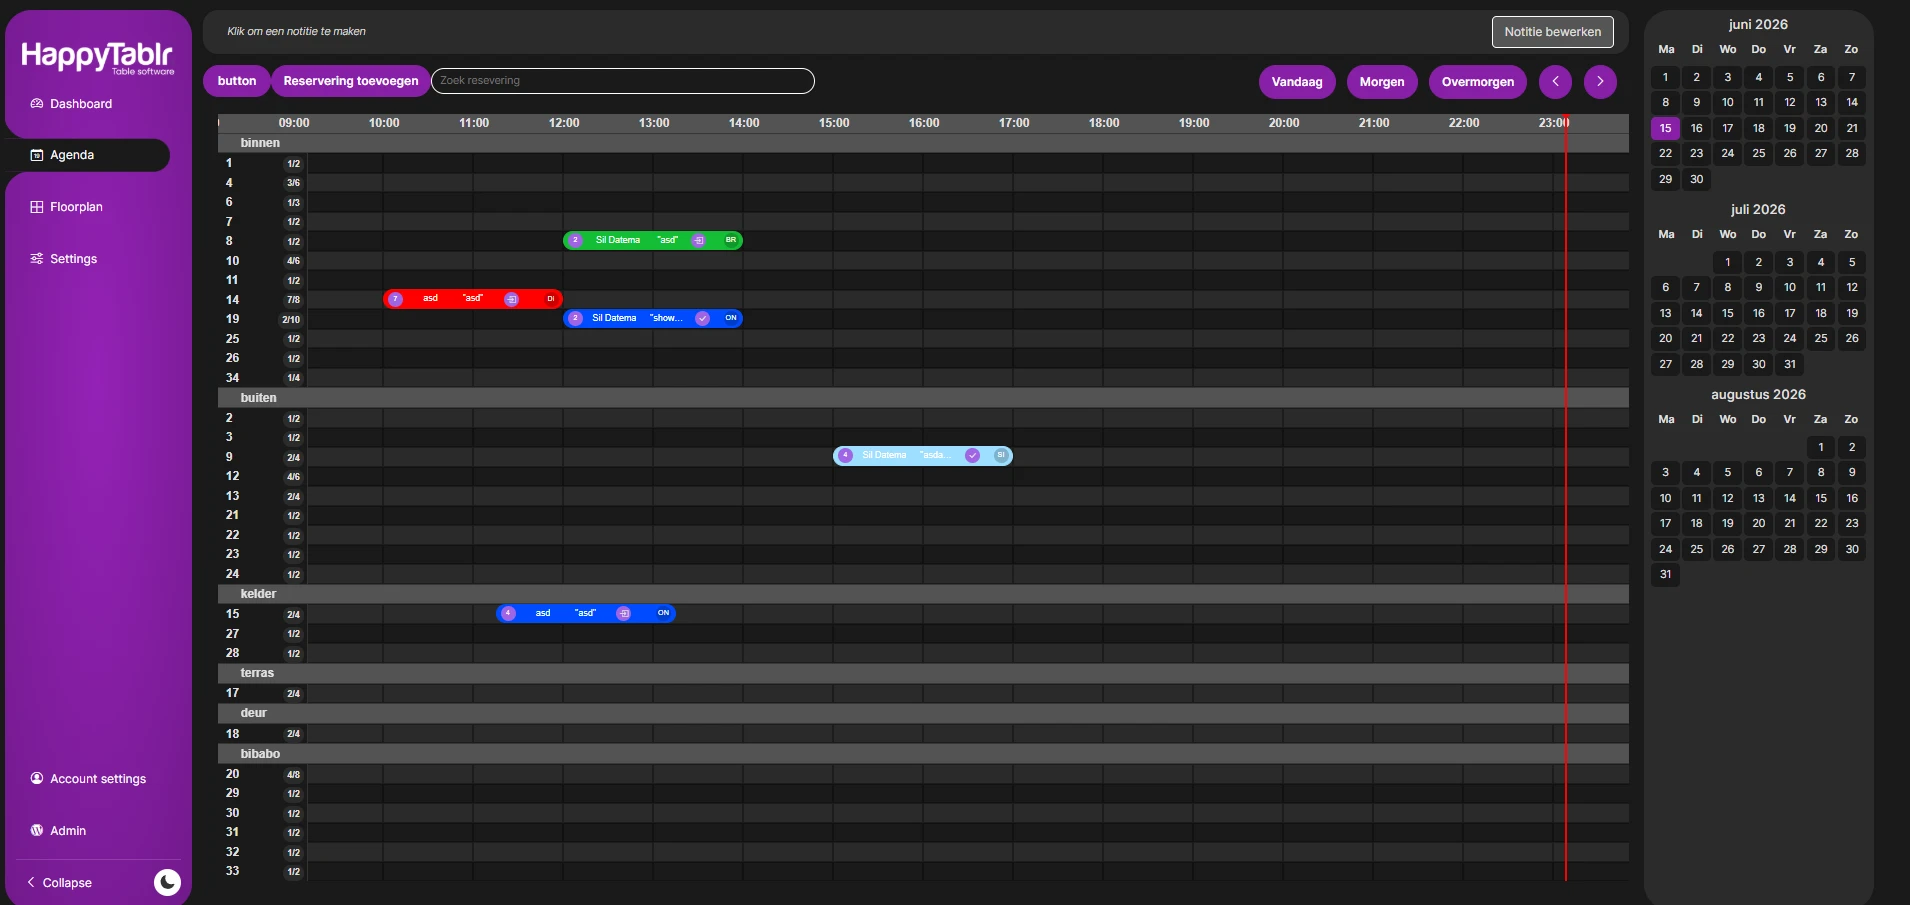Open Account settings
The height and width of the screenshot is (905, 1910).
(x=88, y=779)
